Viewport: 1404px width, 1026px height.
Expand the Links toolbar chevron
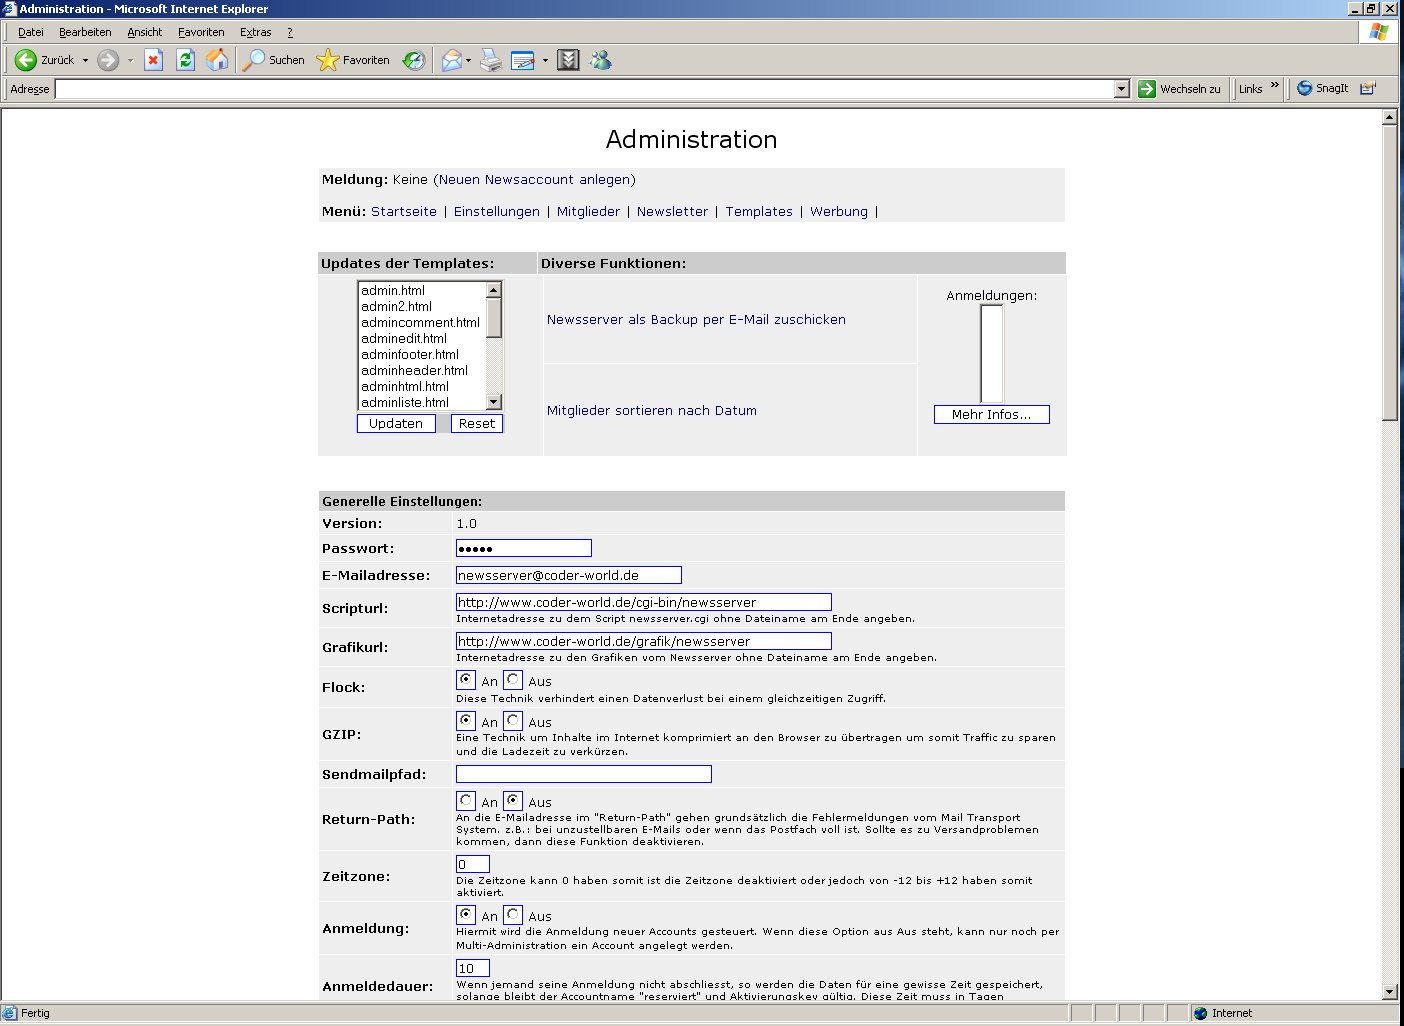click(1275, 85)
